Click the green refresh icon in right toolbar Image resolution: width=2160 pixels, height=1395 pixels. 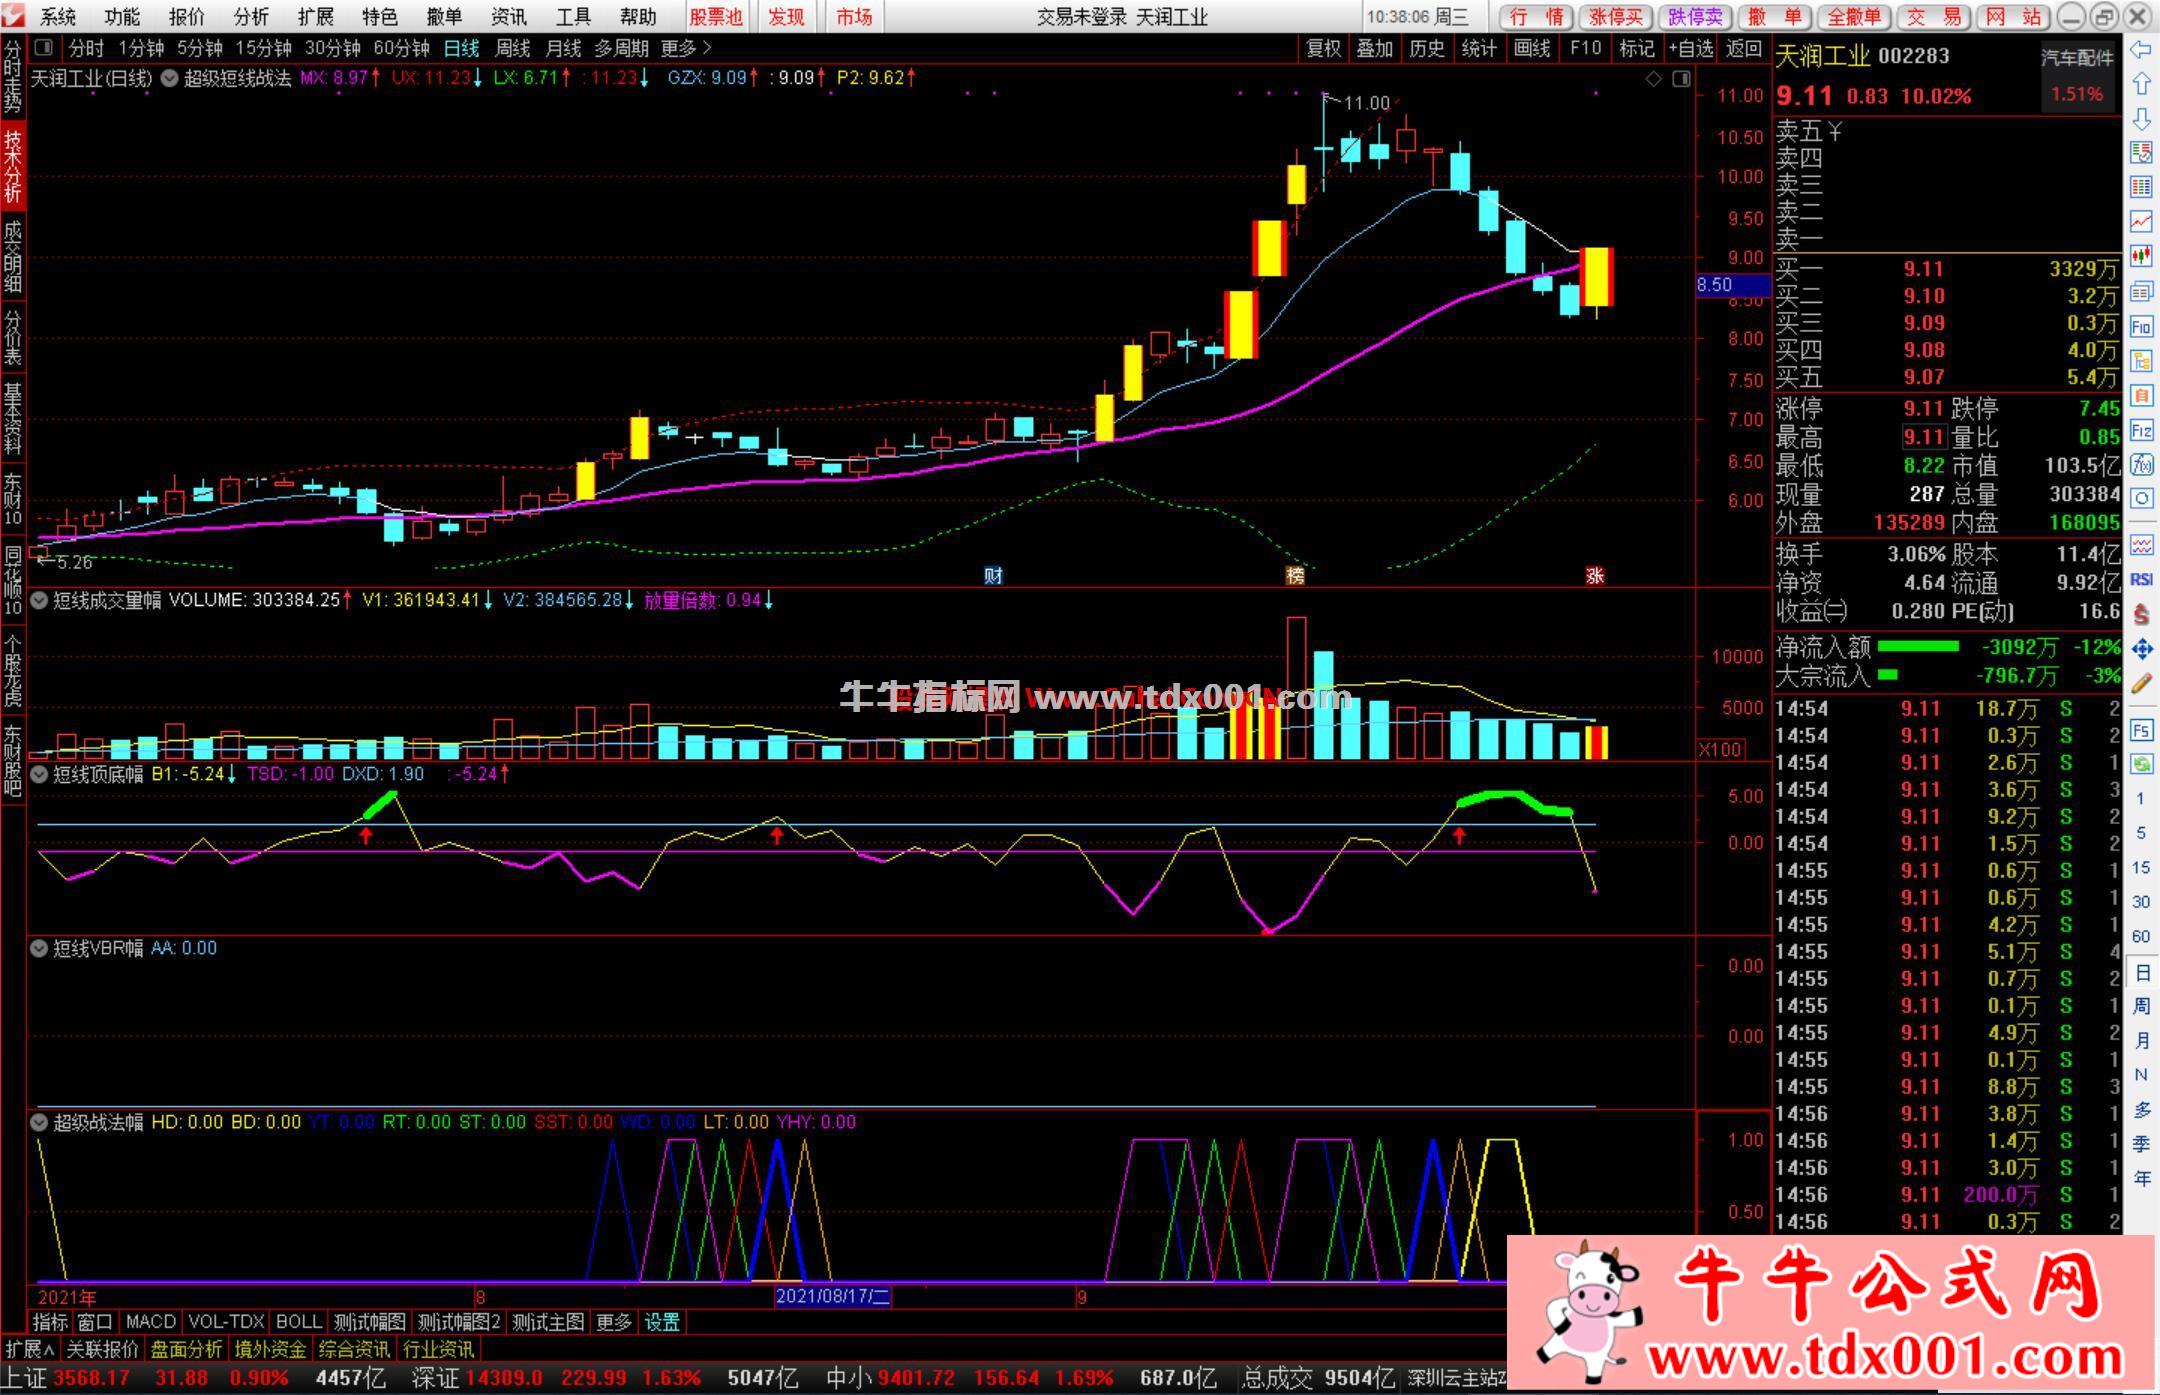point(2141,765)
